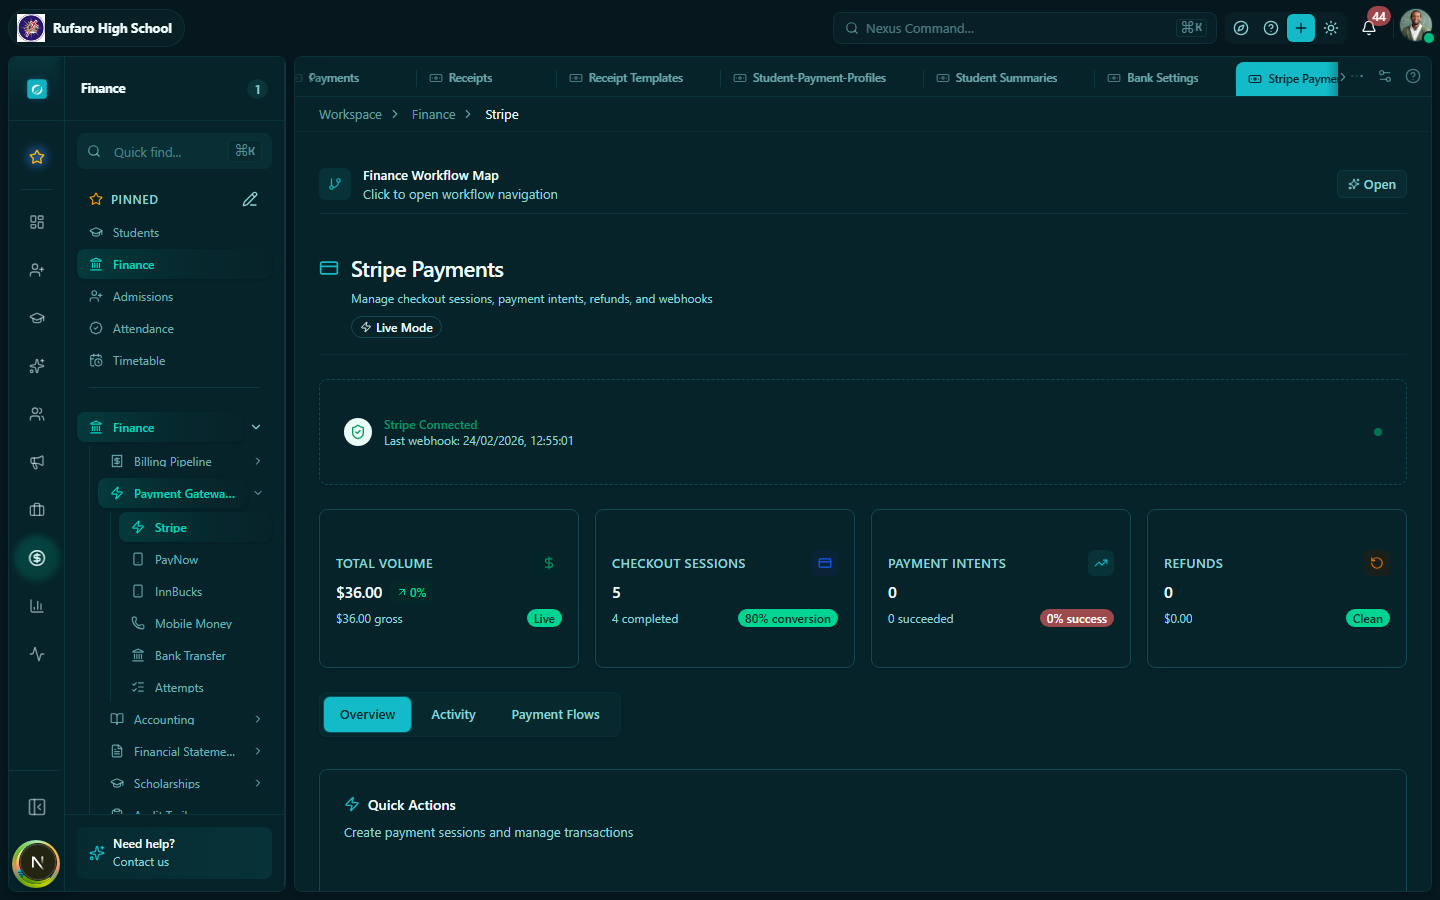Open the help question-mark icon beside the compass
The height and width of the screenshot is (900, 1440).
[x=1271, y=28]
